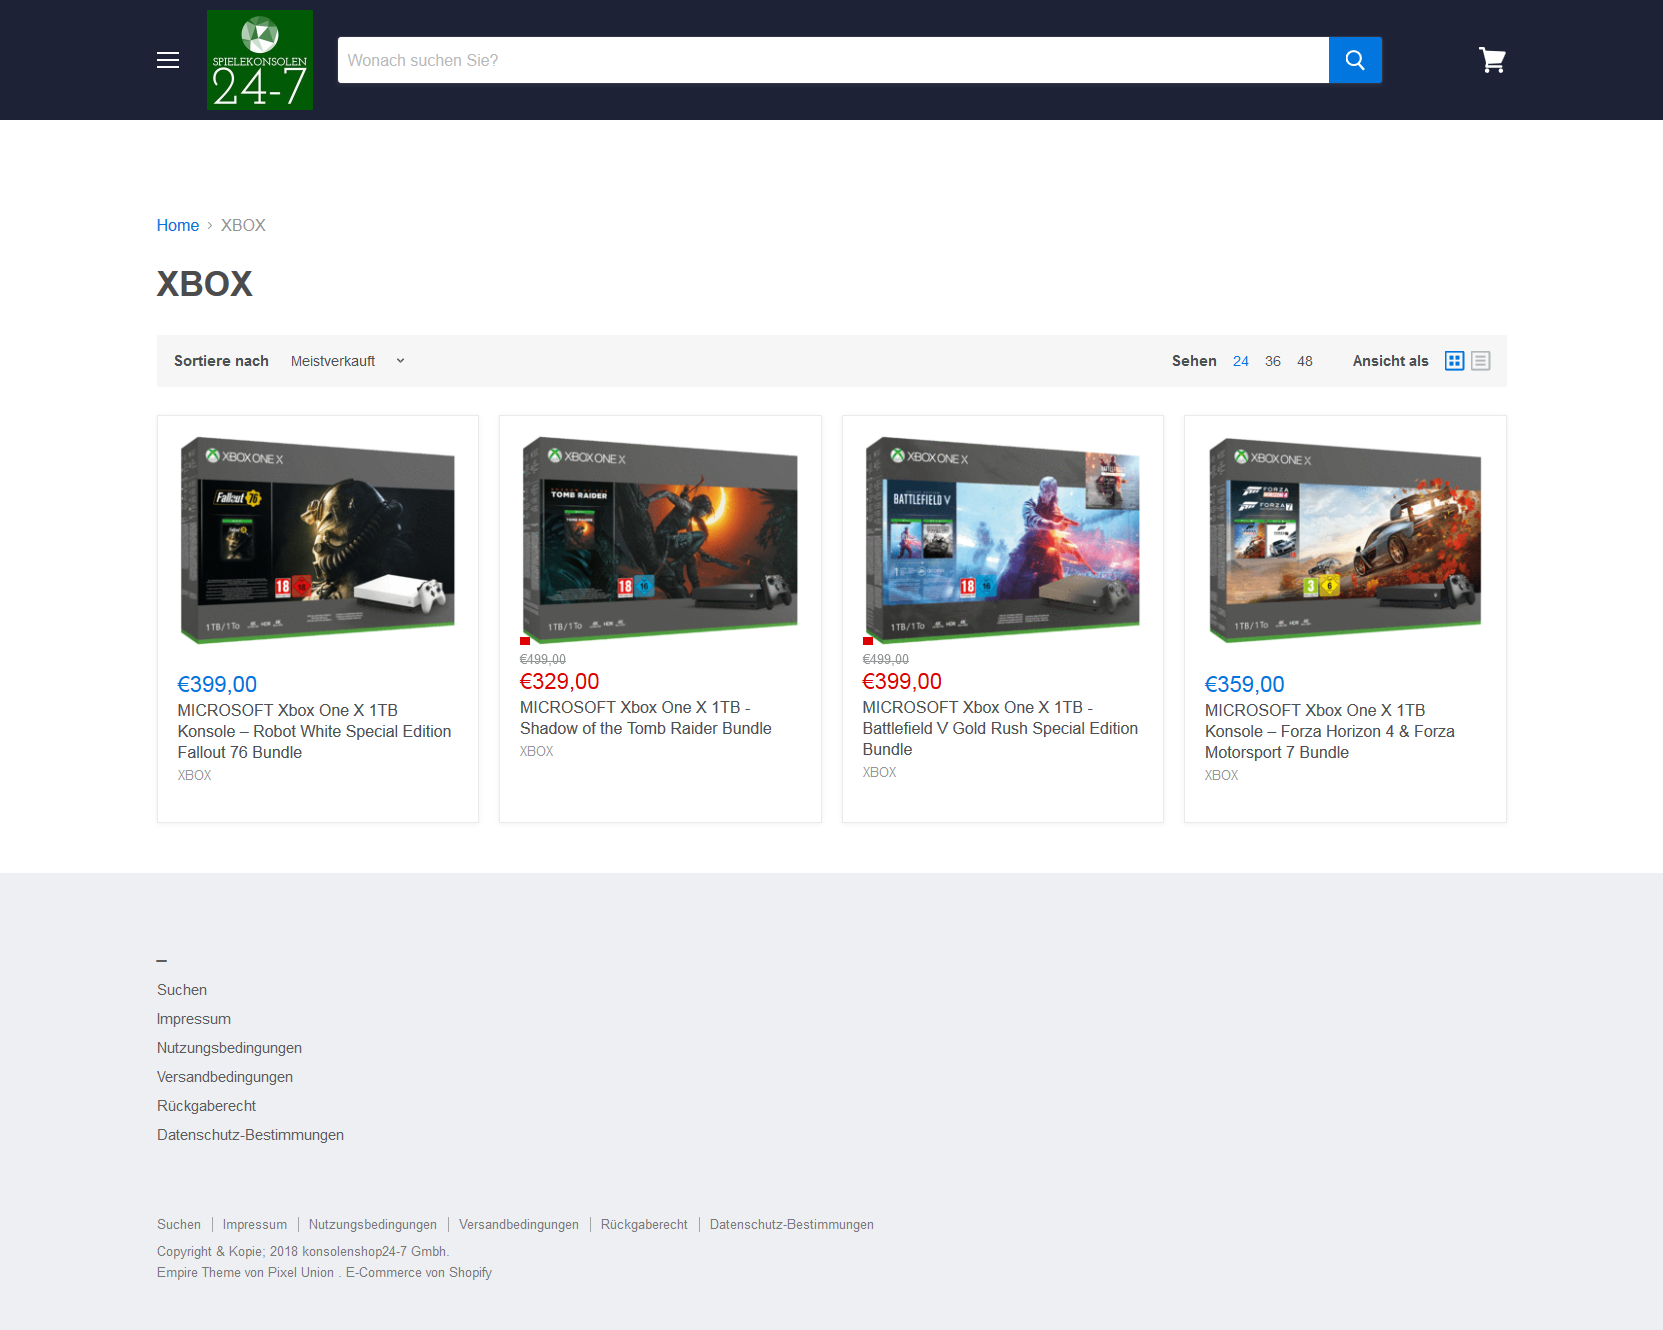This screenshot has width=1663, height=1330.
Task: Click Impressum in bottom horizontal links
Action: 255,1225
